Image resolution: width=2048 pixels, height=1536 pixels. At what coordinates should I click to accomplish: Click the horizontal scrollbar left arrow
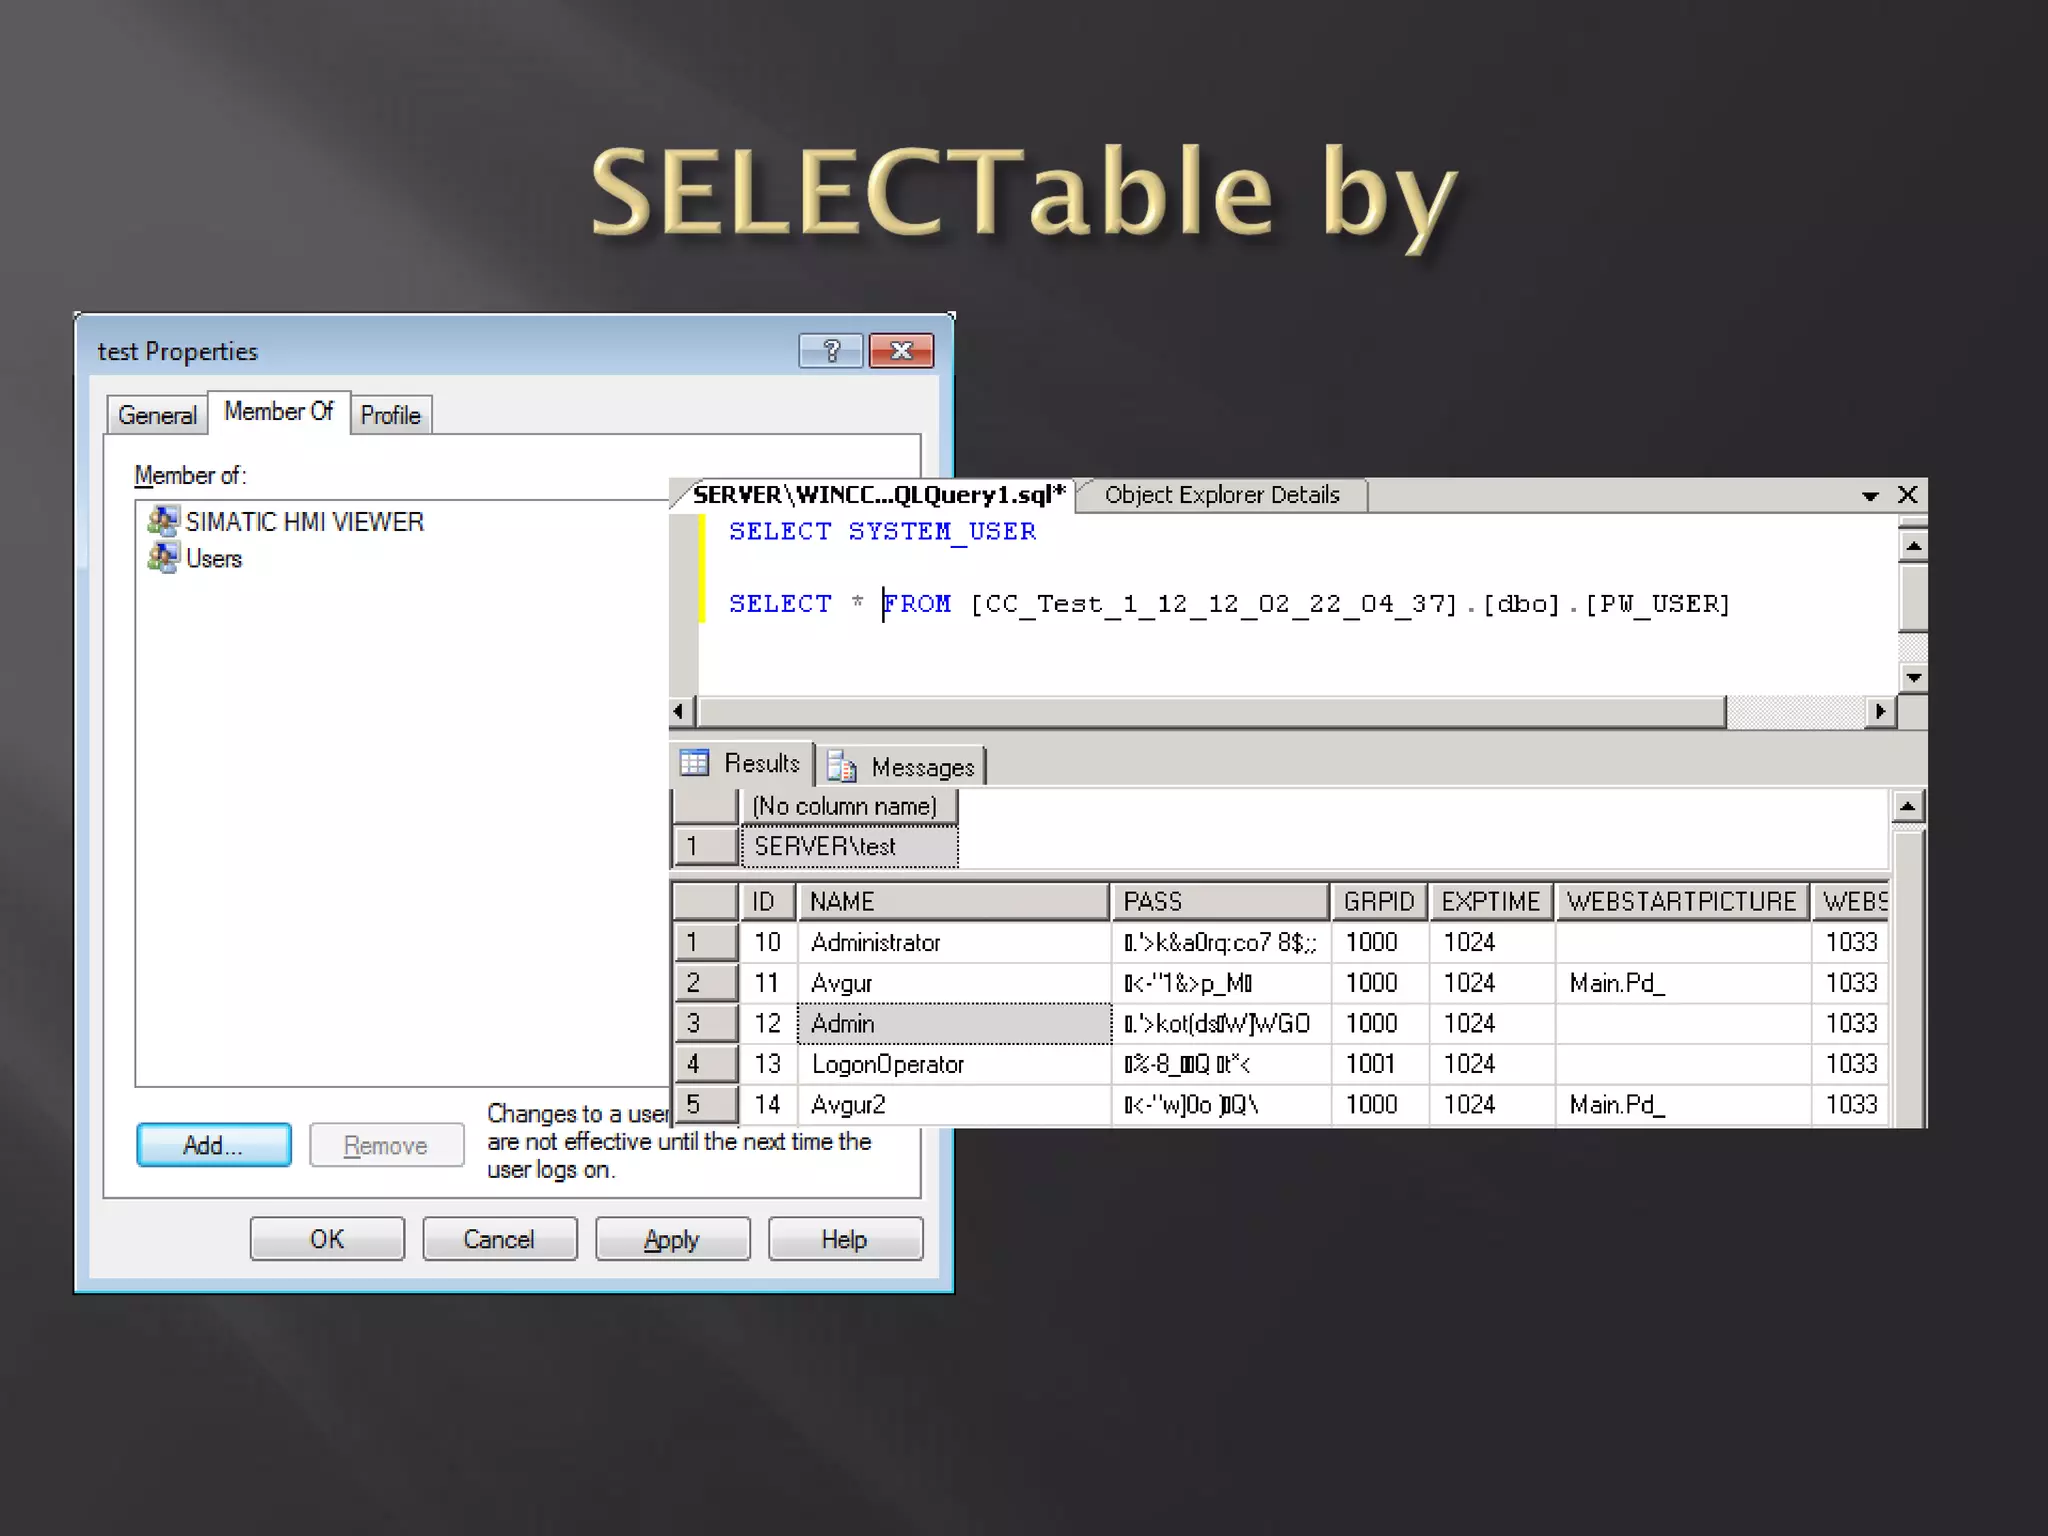pos(679,711)
